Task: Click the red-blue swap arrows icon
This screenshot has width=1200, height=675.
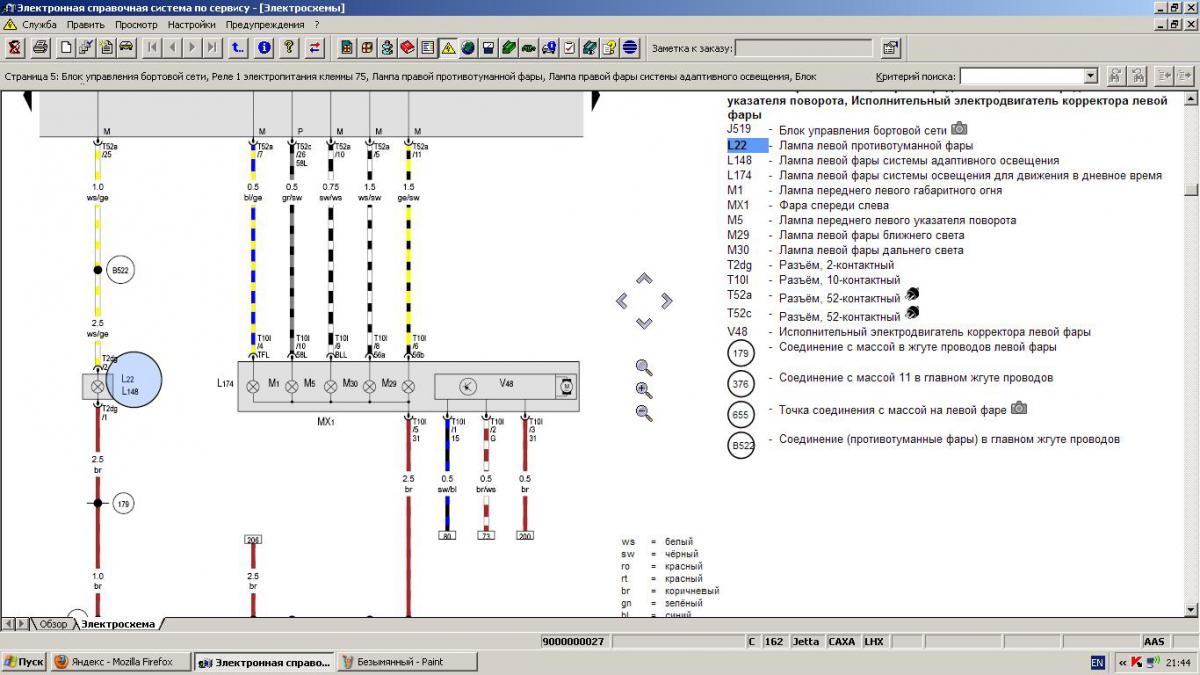Action: [x=315, y=47]
